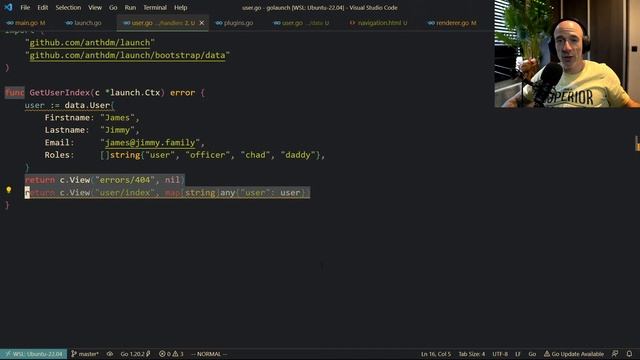Screen dimensions: 640x360
Task: Close the user.go handlers tab
Action: [202, 23]
